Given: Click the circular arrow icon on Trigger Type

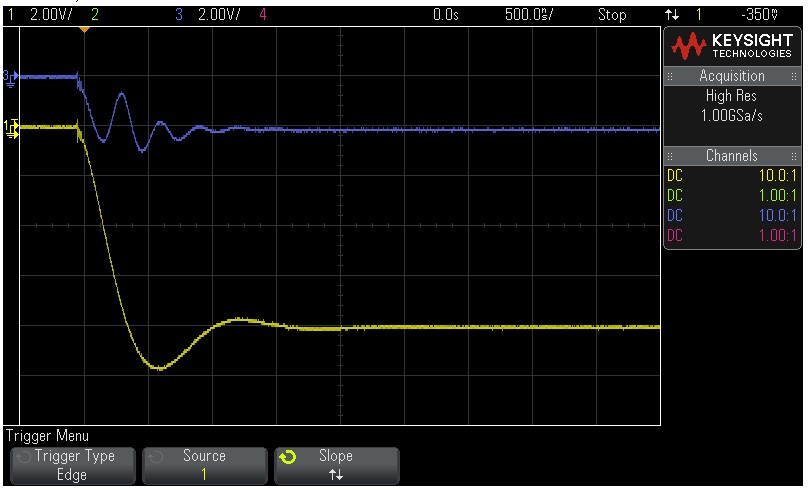Looking at the screenshot, I should click(x=23, y=457).
